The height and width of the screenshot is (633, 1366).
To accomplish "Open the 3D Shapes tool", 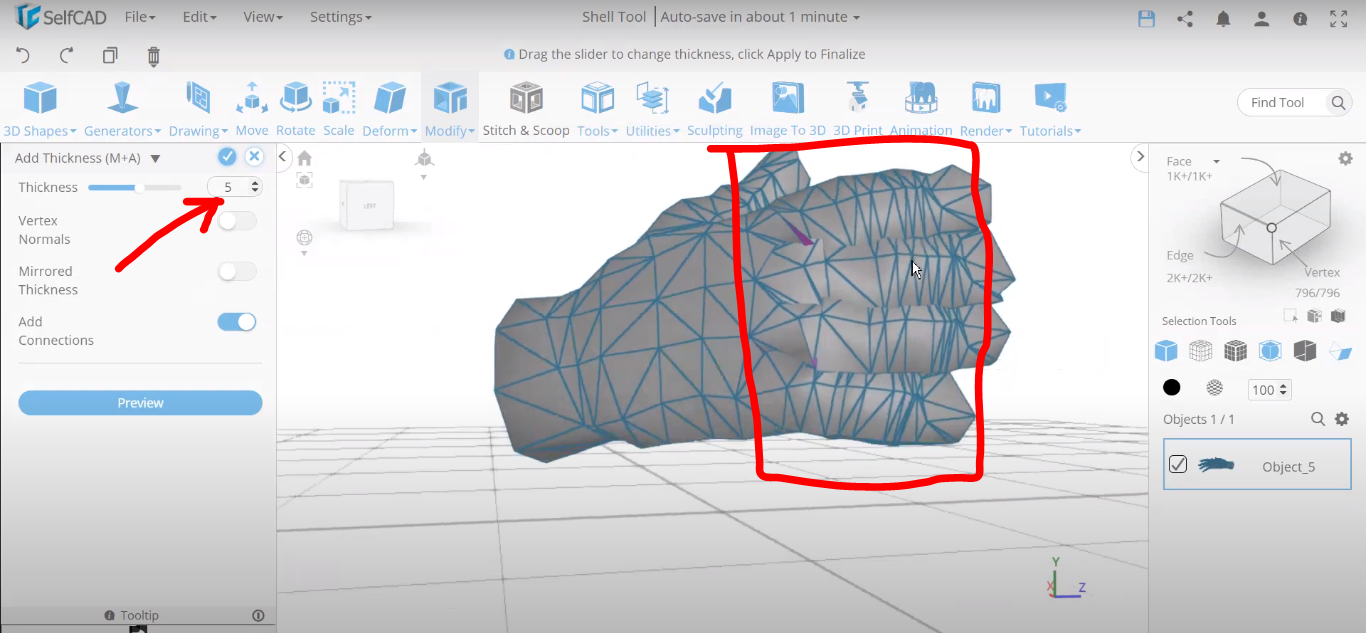I will tap(40, 109).
